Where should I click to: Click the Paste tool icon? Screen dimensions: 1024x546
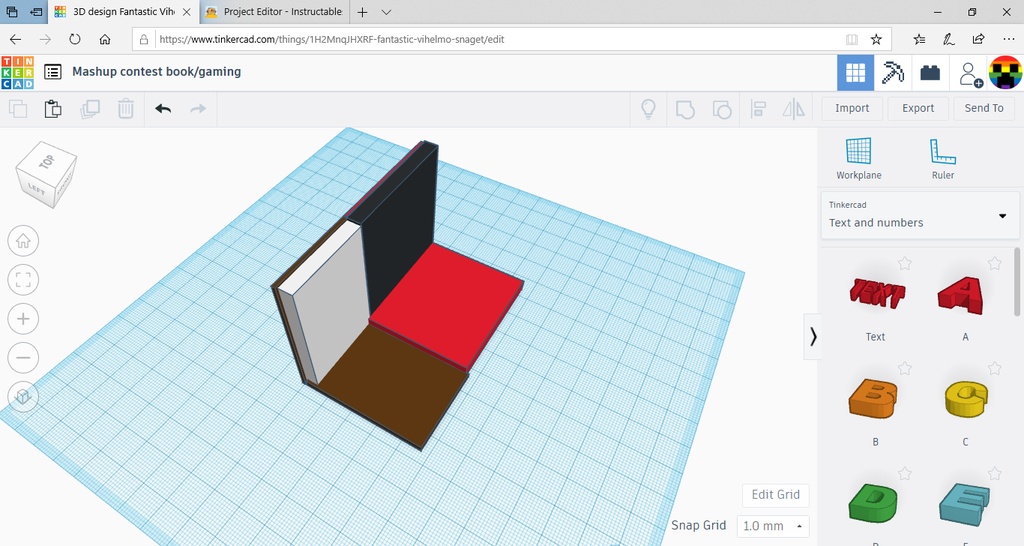[53, 108]
